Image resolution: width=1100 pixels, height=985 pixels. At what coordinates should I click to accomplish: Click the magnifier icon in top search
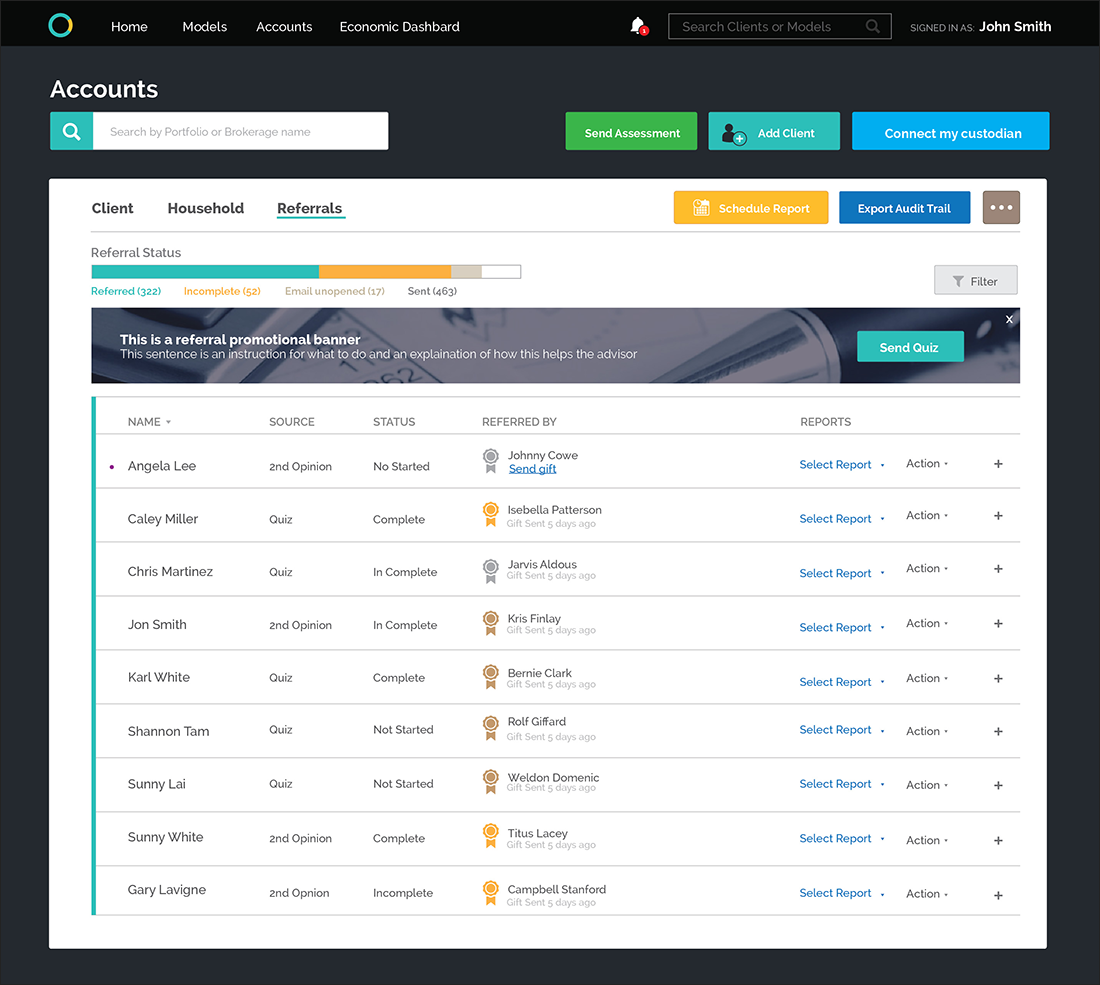(x=873, y=27)
